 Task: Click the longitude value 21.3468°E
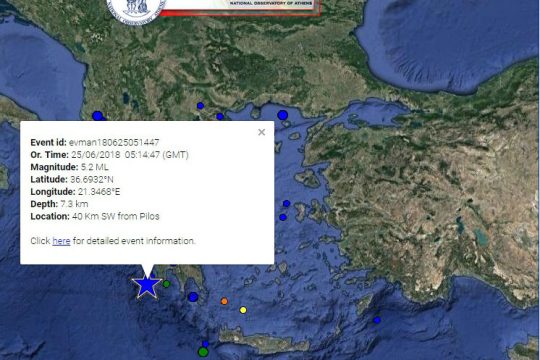tap(99, 192)
